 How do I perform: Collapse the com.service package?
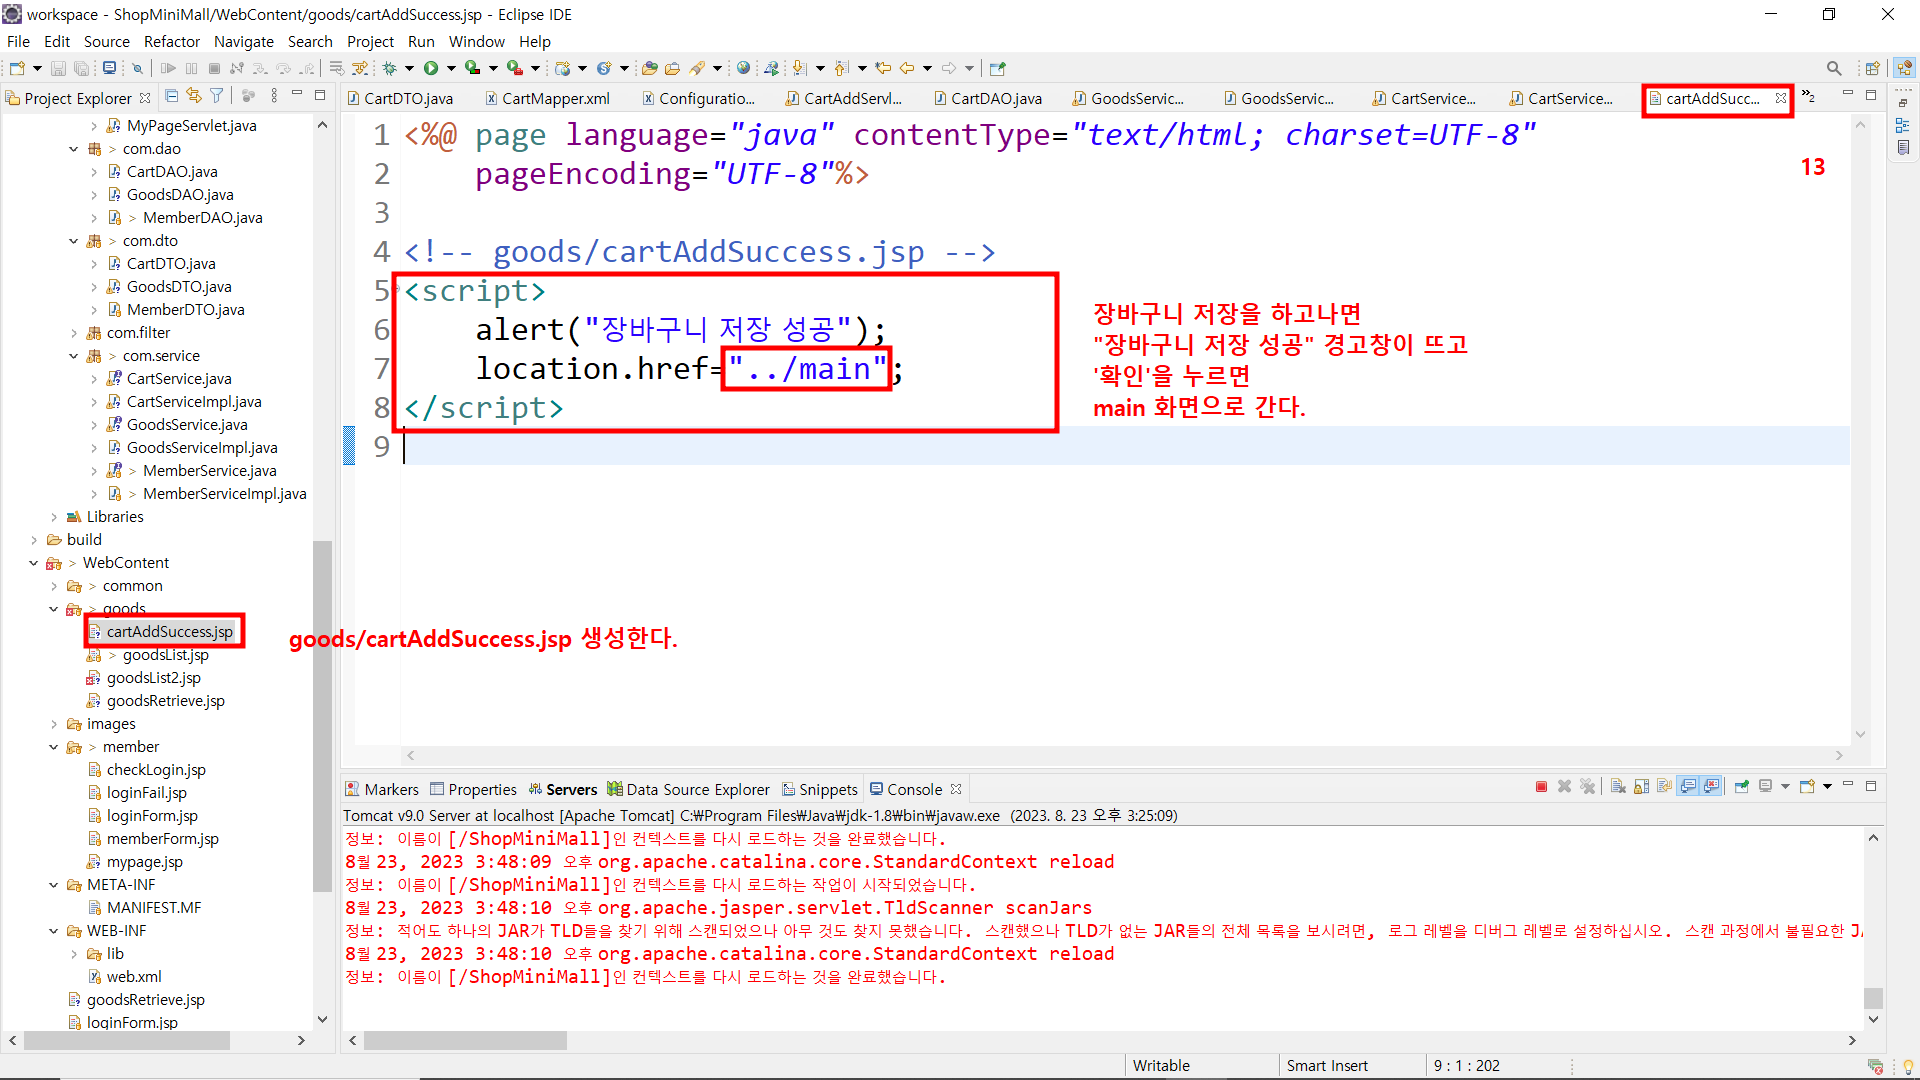coord(73,356)
